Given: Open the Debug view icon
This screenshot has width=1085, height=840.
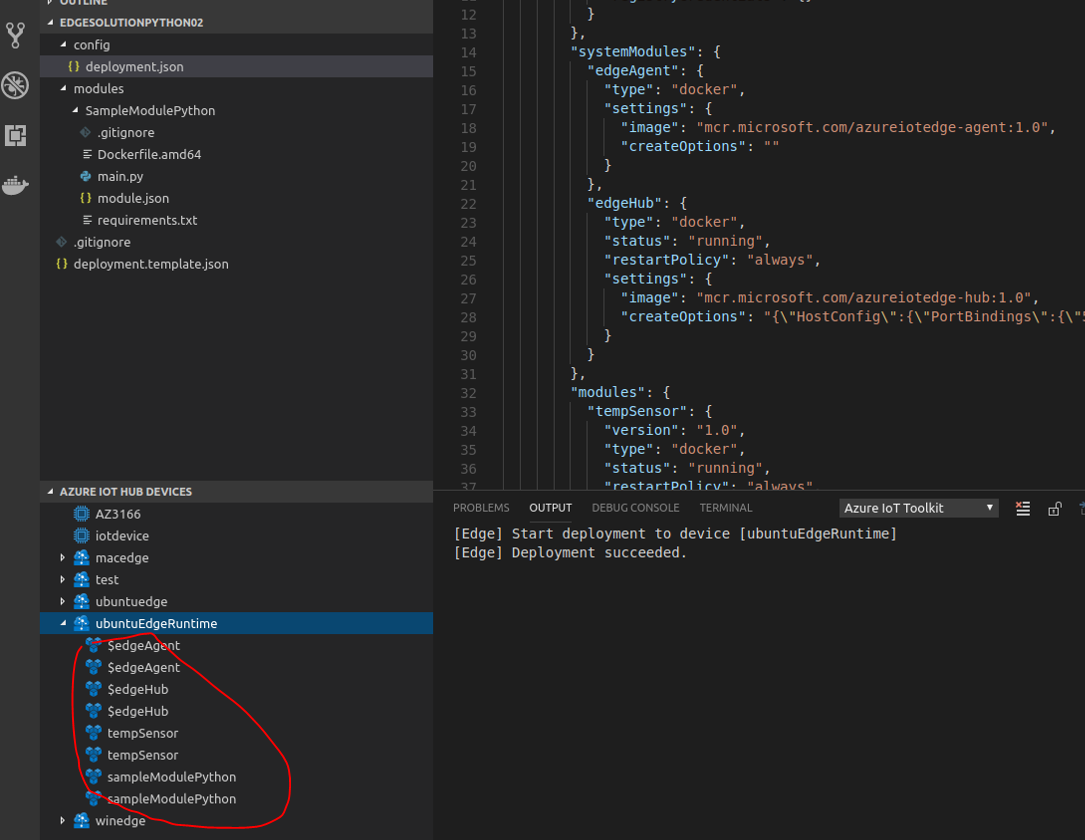Looking at the screenshot, I should tap(15, 86).
